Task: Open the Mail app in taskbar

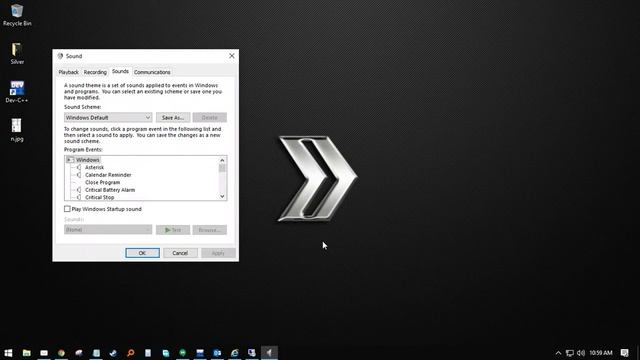Action: pos(44,353)
